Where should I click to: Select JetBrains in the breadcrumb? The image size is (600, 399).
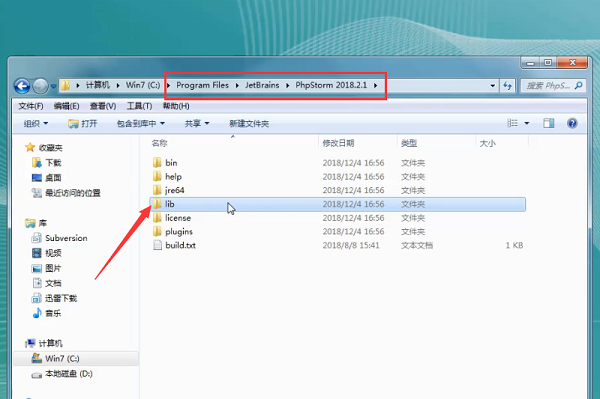[x=262, y=85]
